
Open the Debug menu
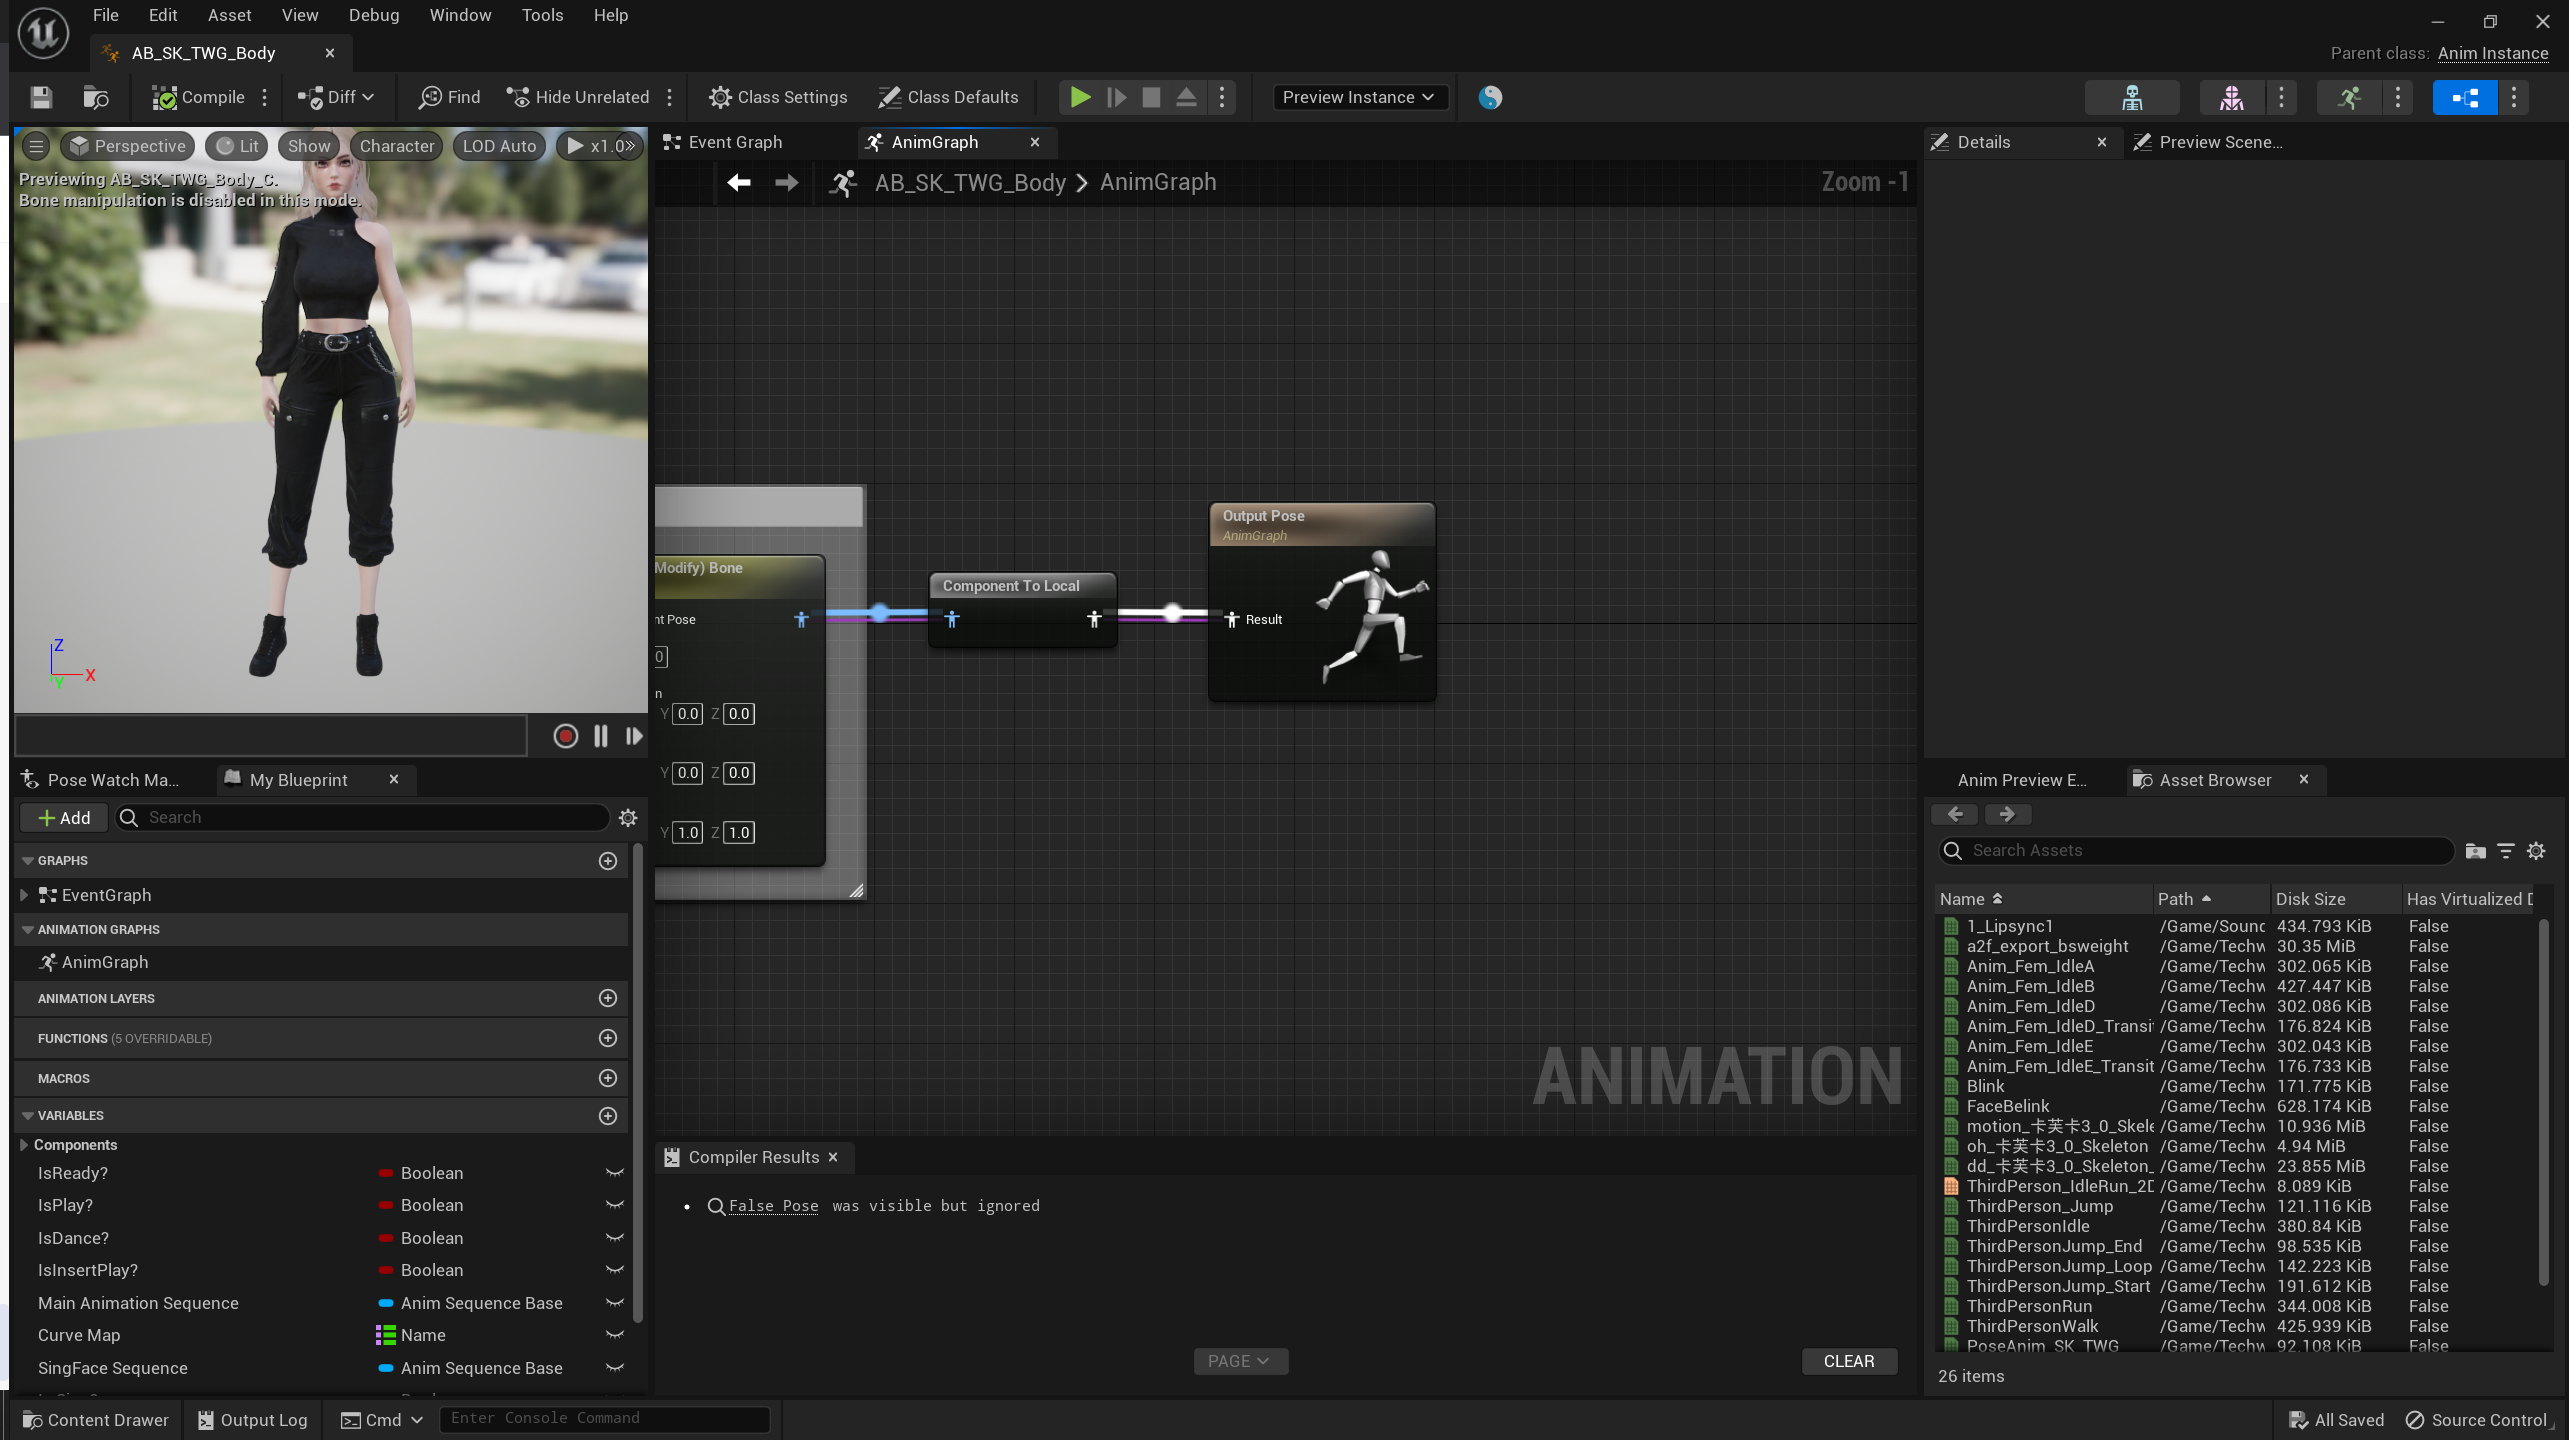(373, 15)
